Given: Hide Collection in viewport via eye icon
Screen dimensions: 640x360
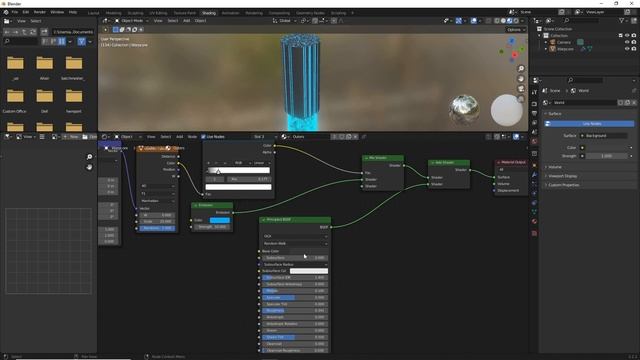Looking at the screenshot, I should [627, 36].
